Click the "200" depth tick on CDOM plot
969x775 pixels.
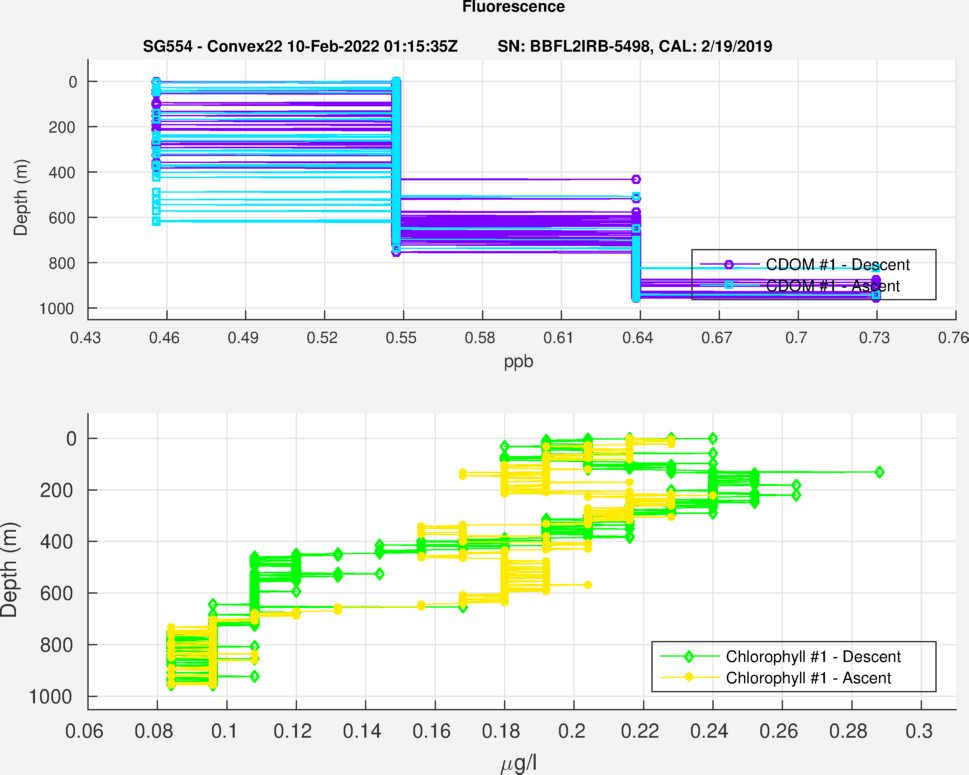pyautogui.click(x=62, y=127)
